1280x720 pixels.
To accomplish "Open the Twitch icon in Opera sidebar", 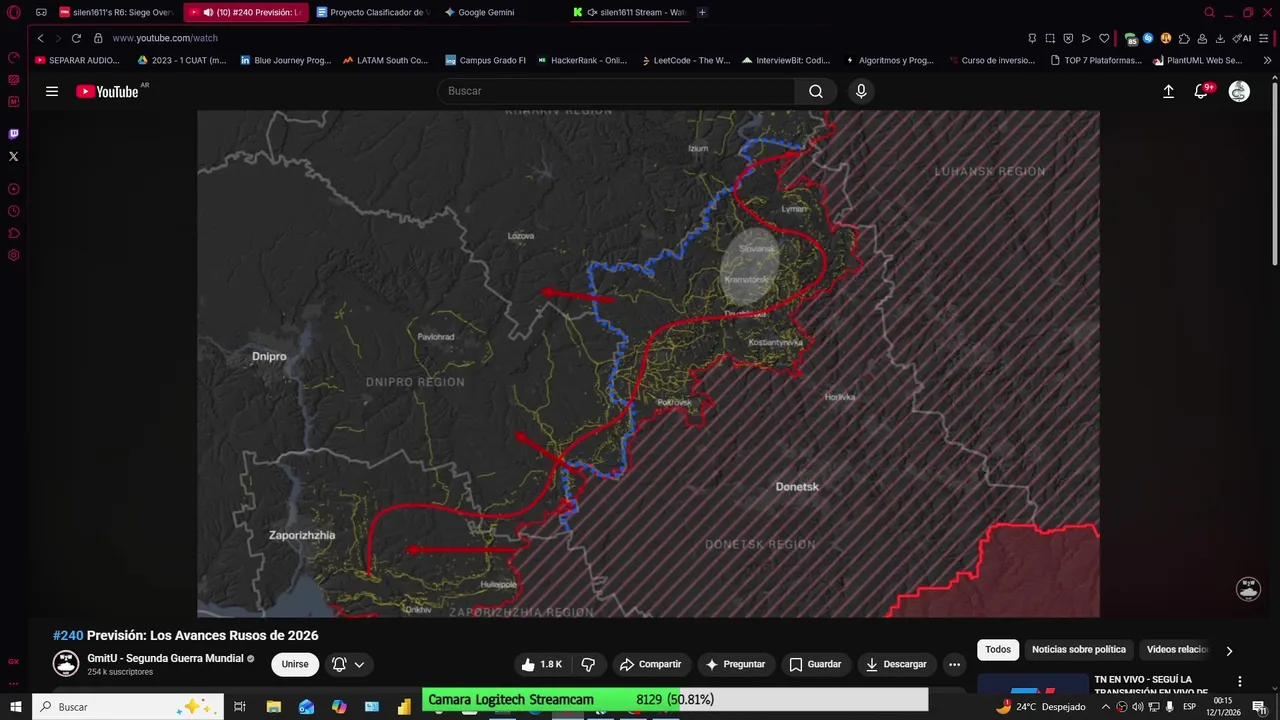I will point(13,134).
